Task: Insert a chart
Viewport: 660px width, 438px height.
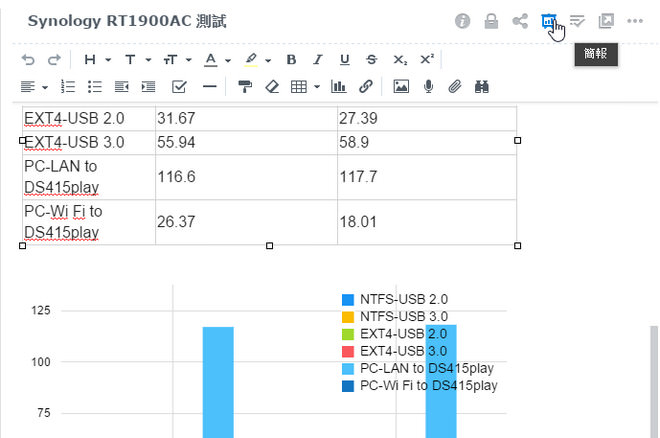Action: point(338,87)
